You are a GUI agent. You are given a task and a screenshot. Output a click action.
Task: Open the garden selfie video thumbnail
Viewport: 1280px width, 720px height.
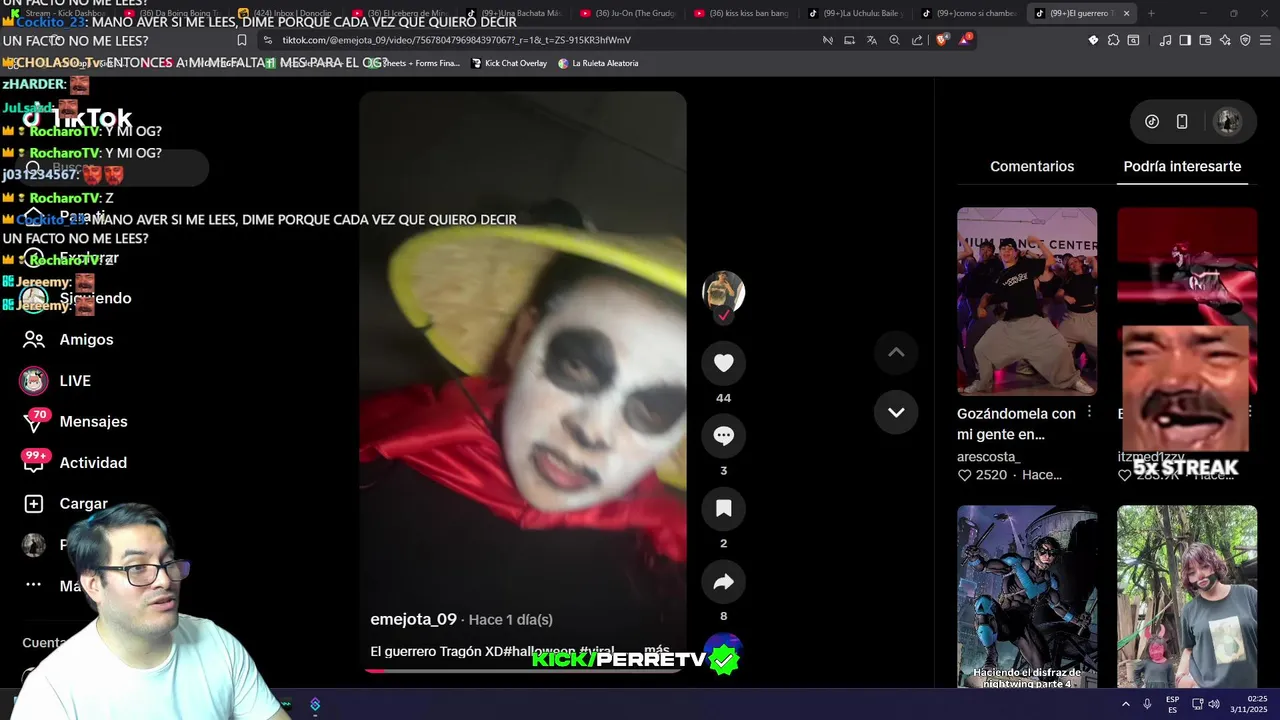pyautogui.click(x=1187, y=596)
